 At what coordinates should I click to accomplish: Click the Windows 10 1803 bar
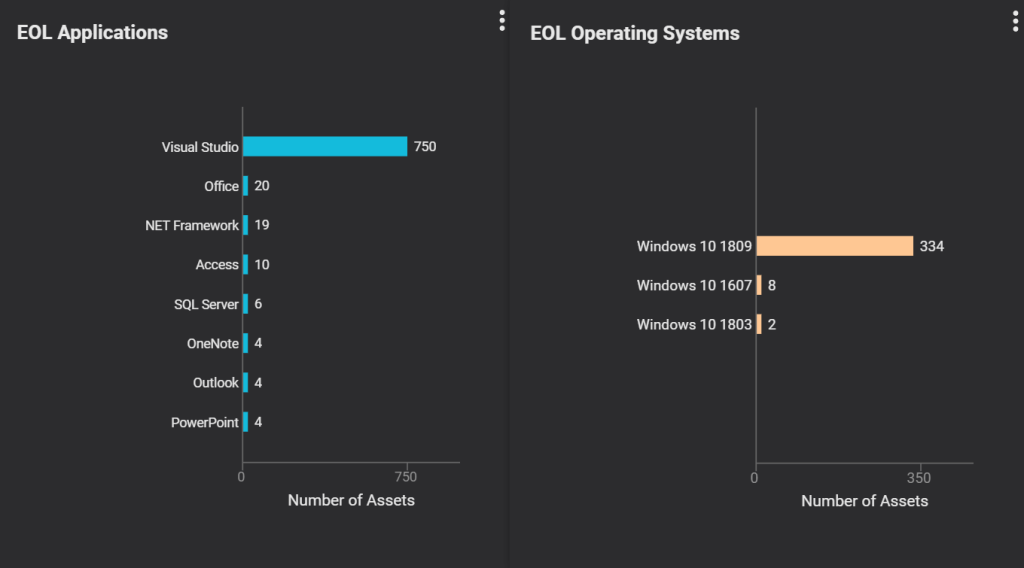(759, 324)
